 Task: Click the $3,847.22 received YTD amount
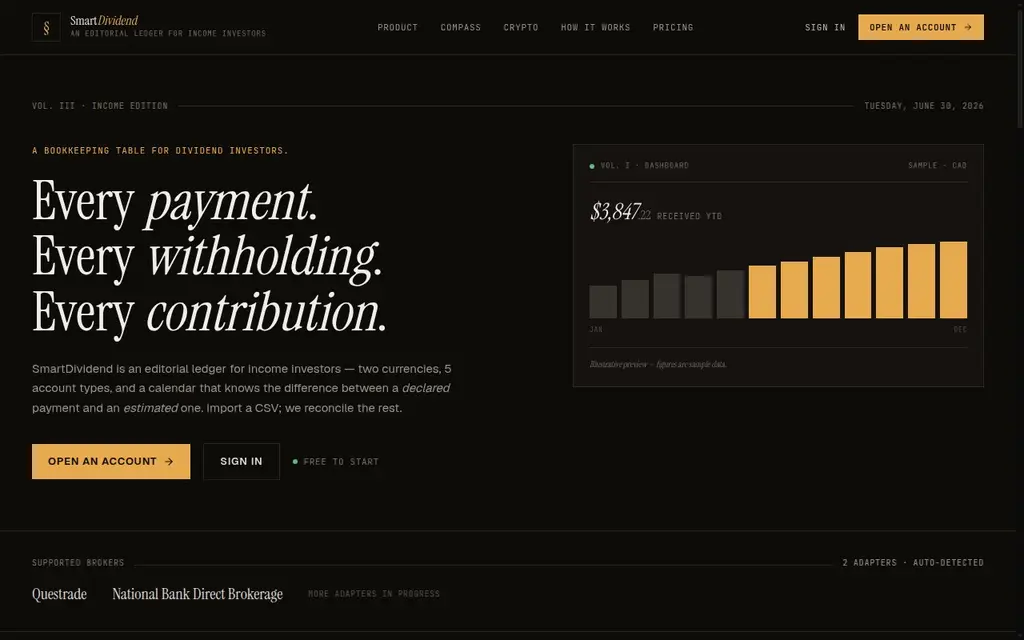[620, 212]
